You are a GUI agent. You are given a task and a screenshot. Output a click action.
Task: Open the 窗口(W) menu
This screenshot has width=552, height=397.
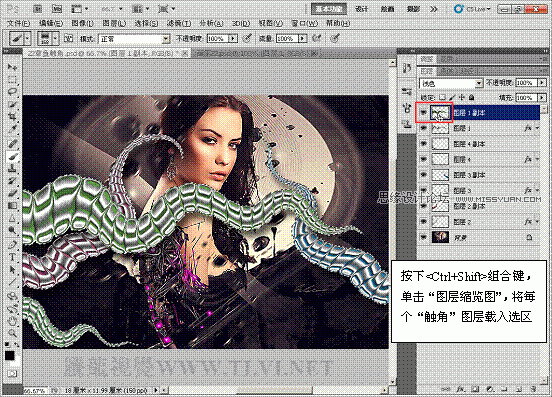(x=305, y=23)
